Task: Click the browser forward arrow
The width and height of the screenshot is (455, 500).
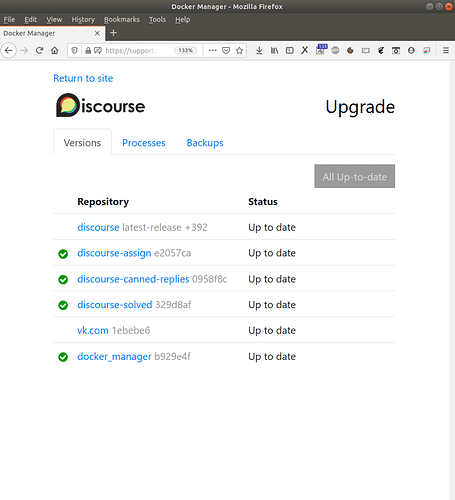Action: point(24,51)
